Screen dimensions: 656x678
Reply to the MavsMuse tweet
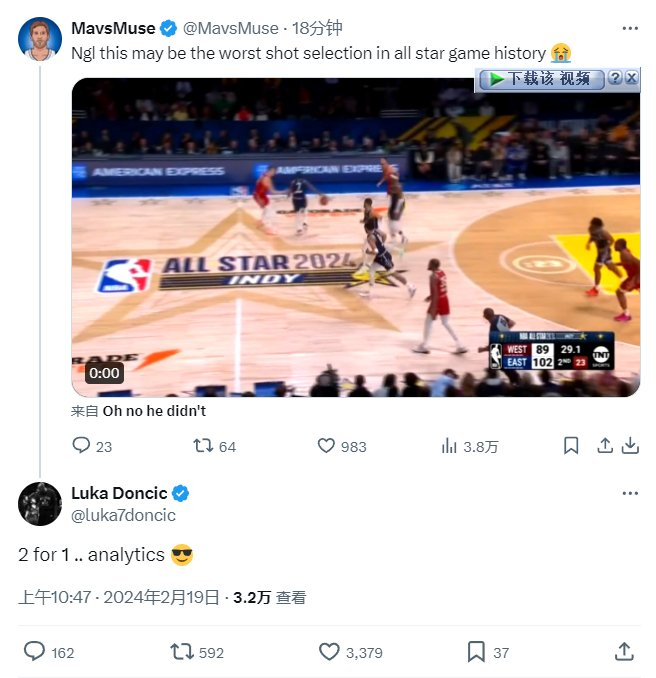click(x=82, y=446)
